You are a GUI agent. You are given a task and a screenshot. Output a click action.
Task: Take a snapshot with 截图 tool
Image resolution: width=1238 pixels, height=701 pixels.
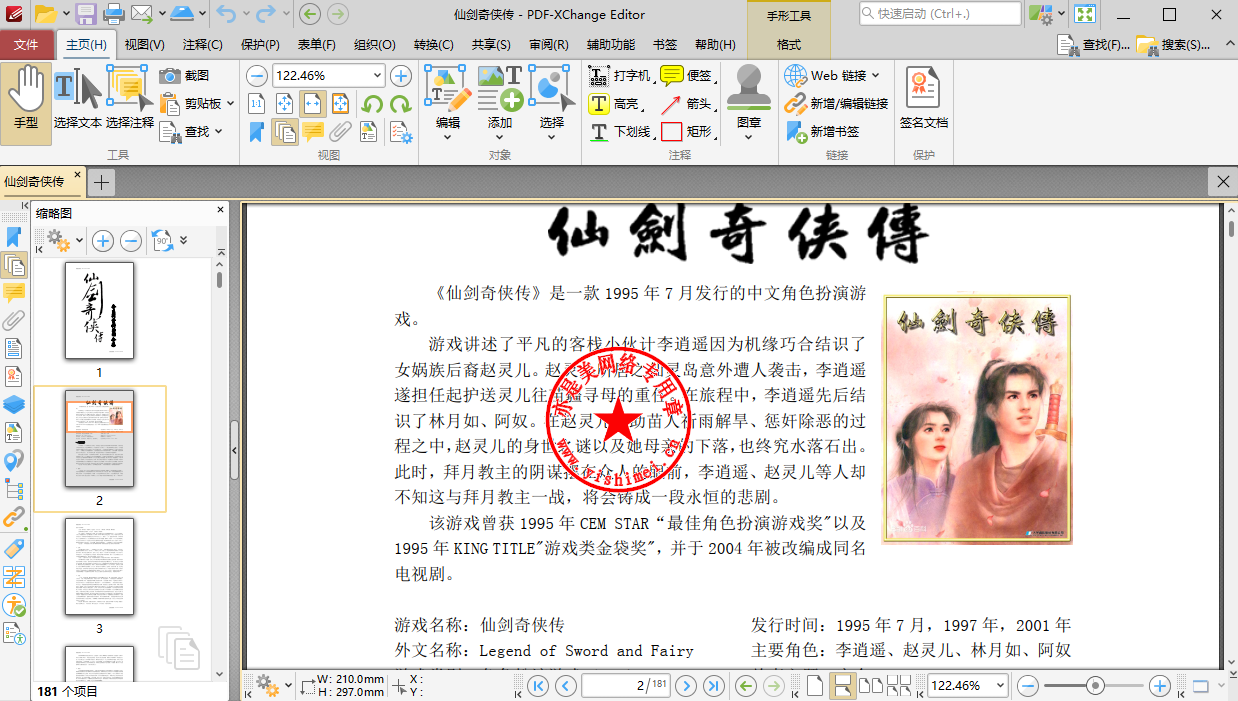point(185,76)
